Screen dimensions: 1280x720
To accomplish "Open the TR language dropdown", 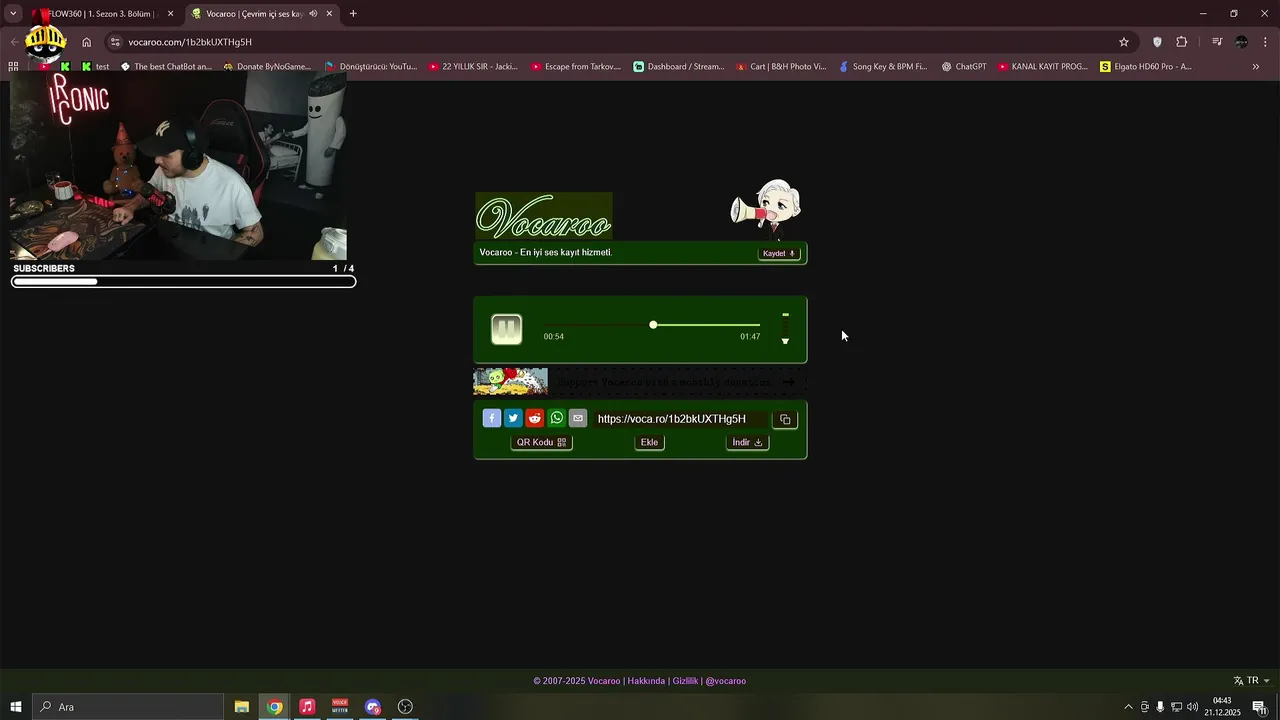I will pyautogui.click(x=1252, y=681).
